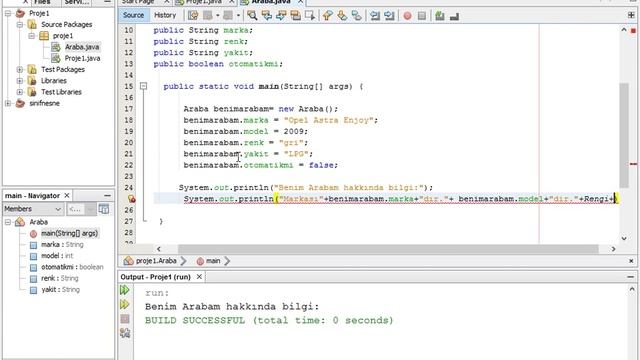Click the editor vertical scrollbar thumb
This screenshot has width=640, height=360.
click(624, 135)
